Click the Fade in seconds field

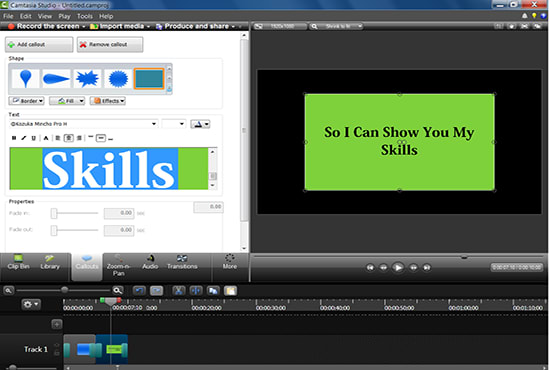pos(119,213)
